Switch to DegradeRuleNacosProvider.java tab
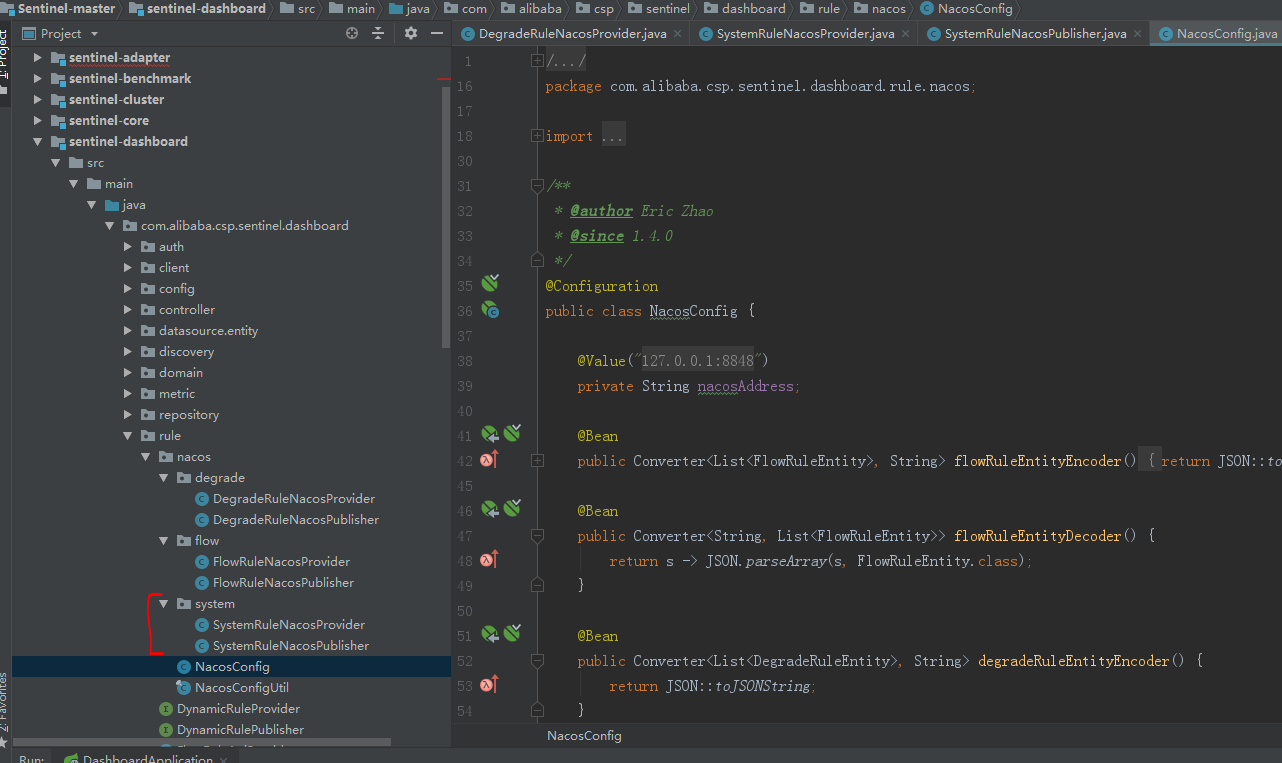This screenshot has width=1282, height=763. [x=571, y=34]
